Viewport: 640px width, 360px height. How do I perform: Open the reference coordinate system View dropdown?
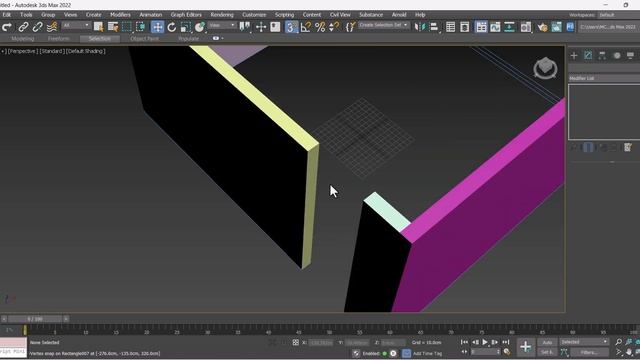(222, 25)
